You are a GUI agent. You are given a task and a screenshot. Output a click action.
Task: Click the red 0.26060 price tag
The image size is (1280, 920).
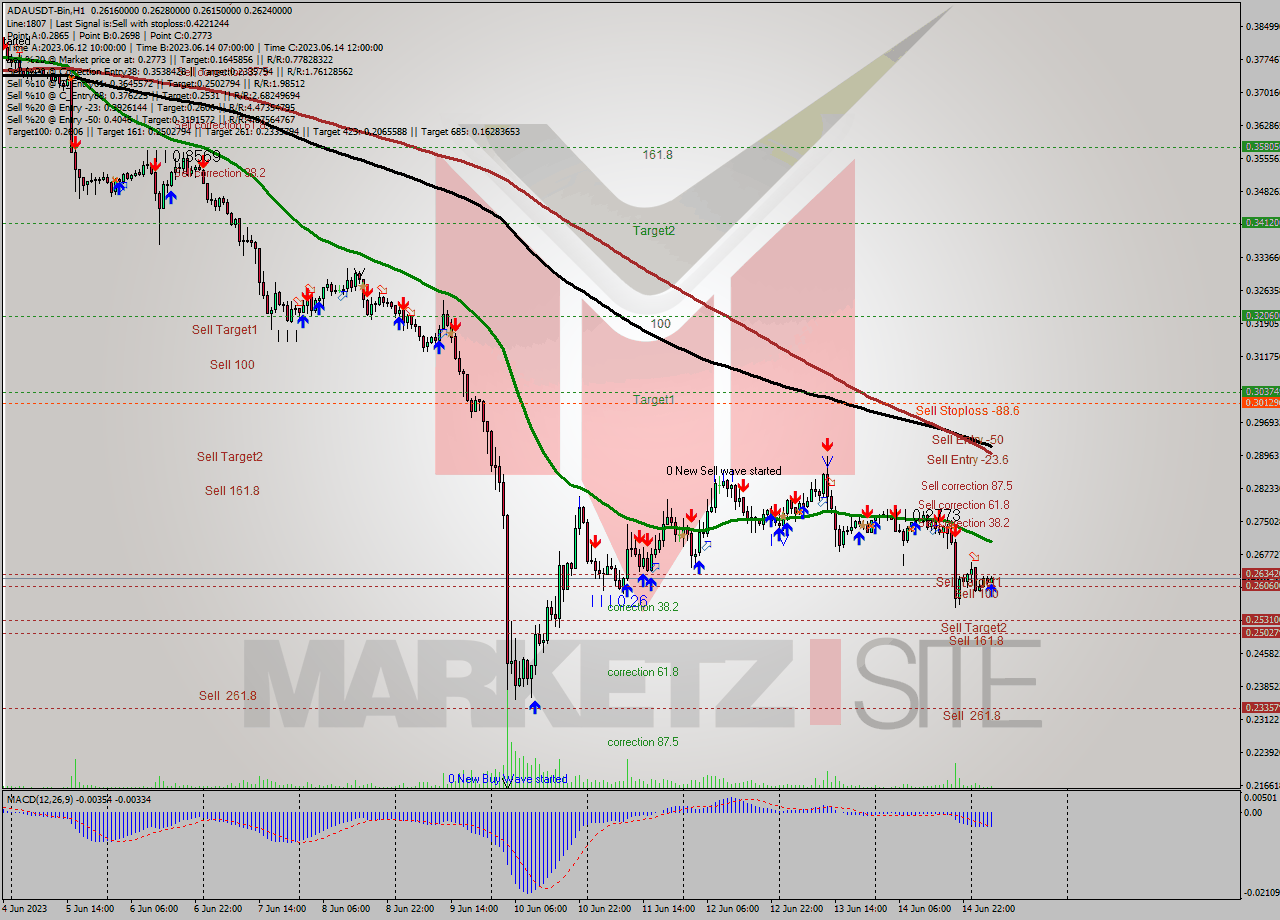(x=1260, y=585)
